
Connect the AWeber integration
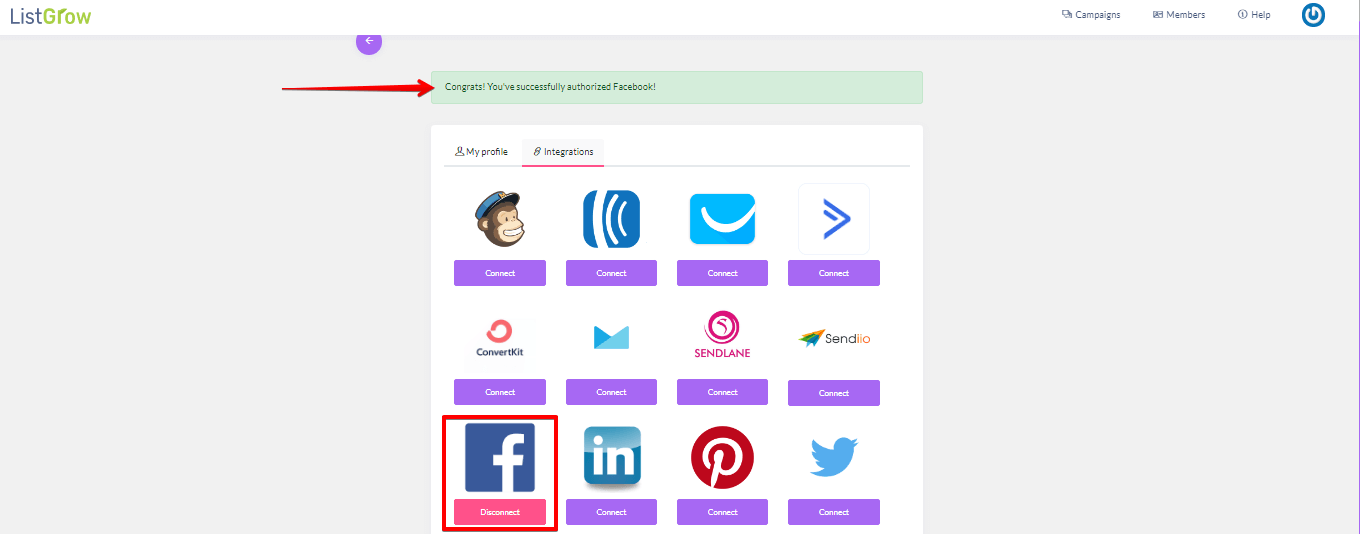point(611,273)
